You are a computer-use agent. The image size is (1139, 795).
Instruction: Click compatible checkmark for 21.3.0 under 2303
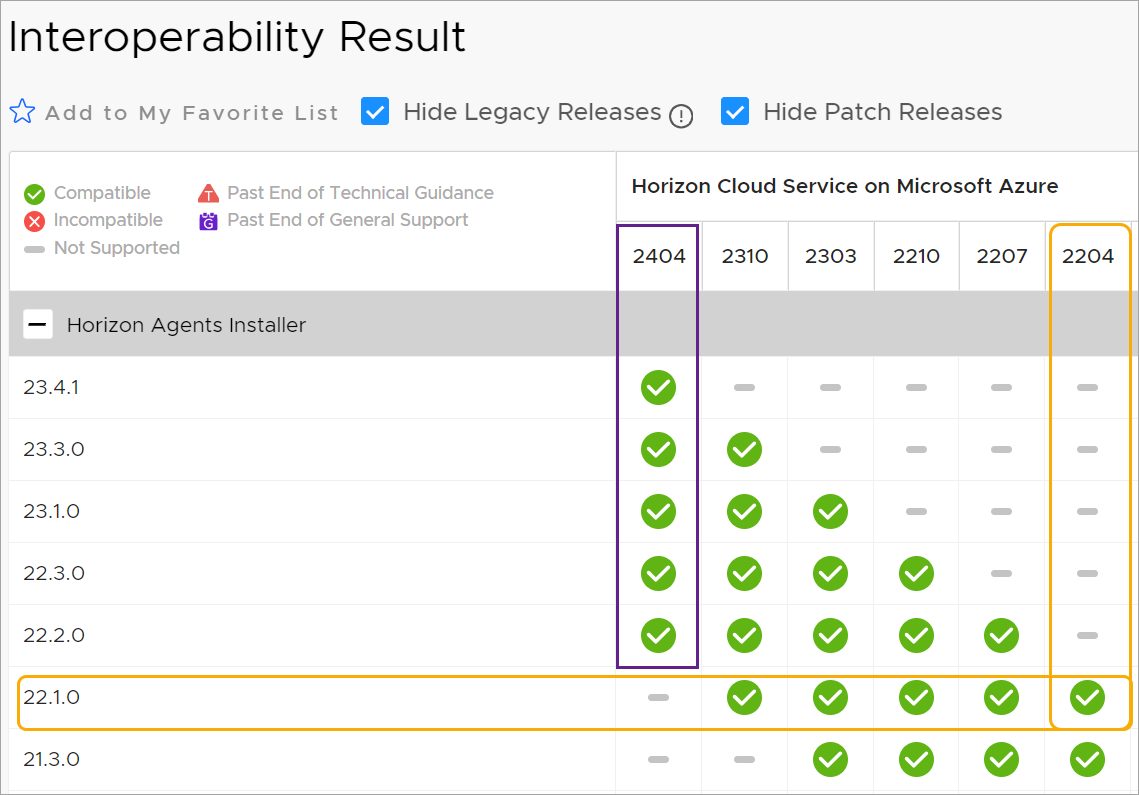830,759
